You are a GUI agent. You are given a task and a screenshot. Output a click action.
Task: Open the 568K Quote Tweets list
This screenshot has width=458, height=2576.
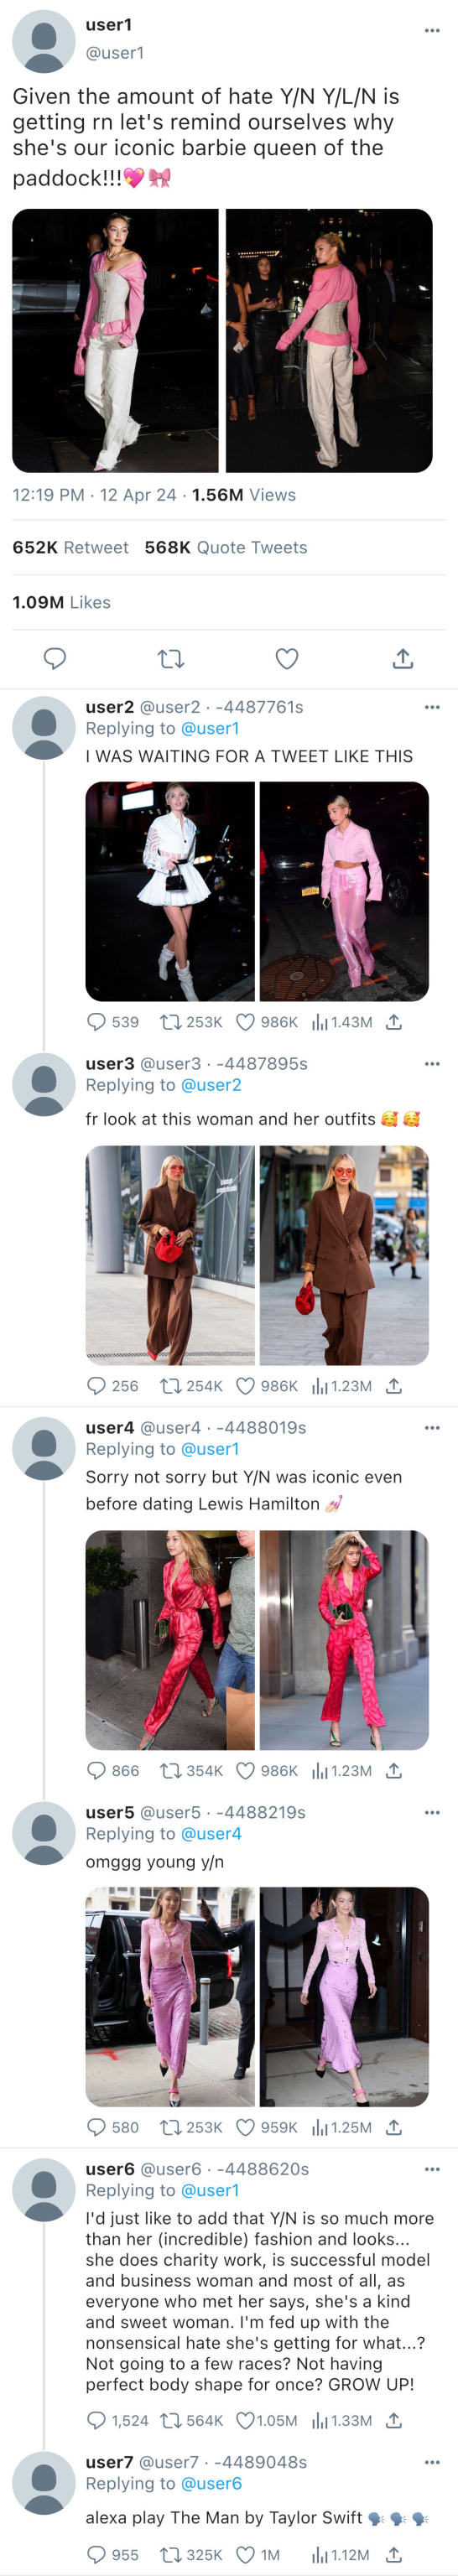226,547
